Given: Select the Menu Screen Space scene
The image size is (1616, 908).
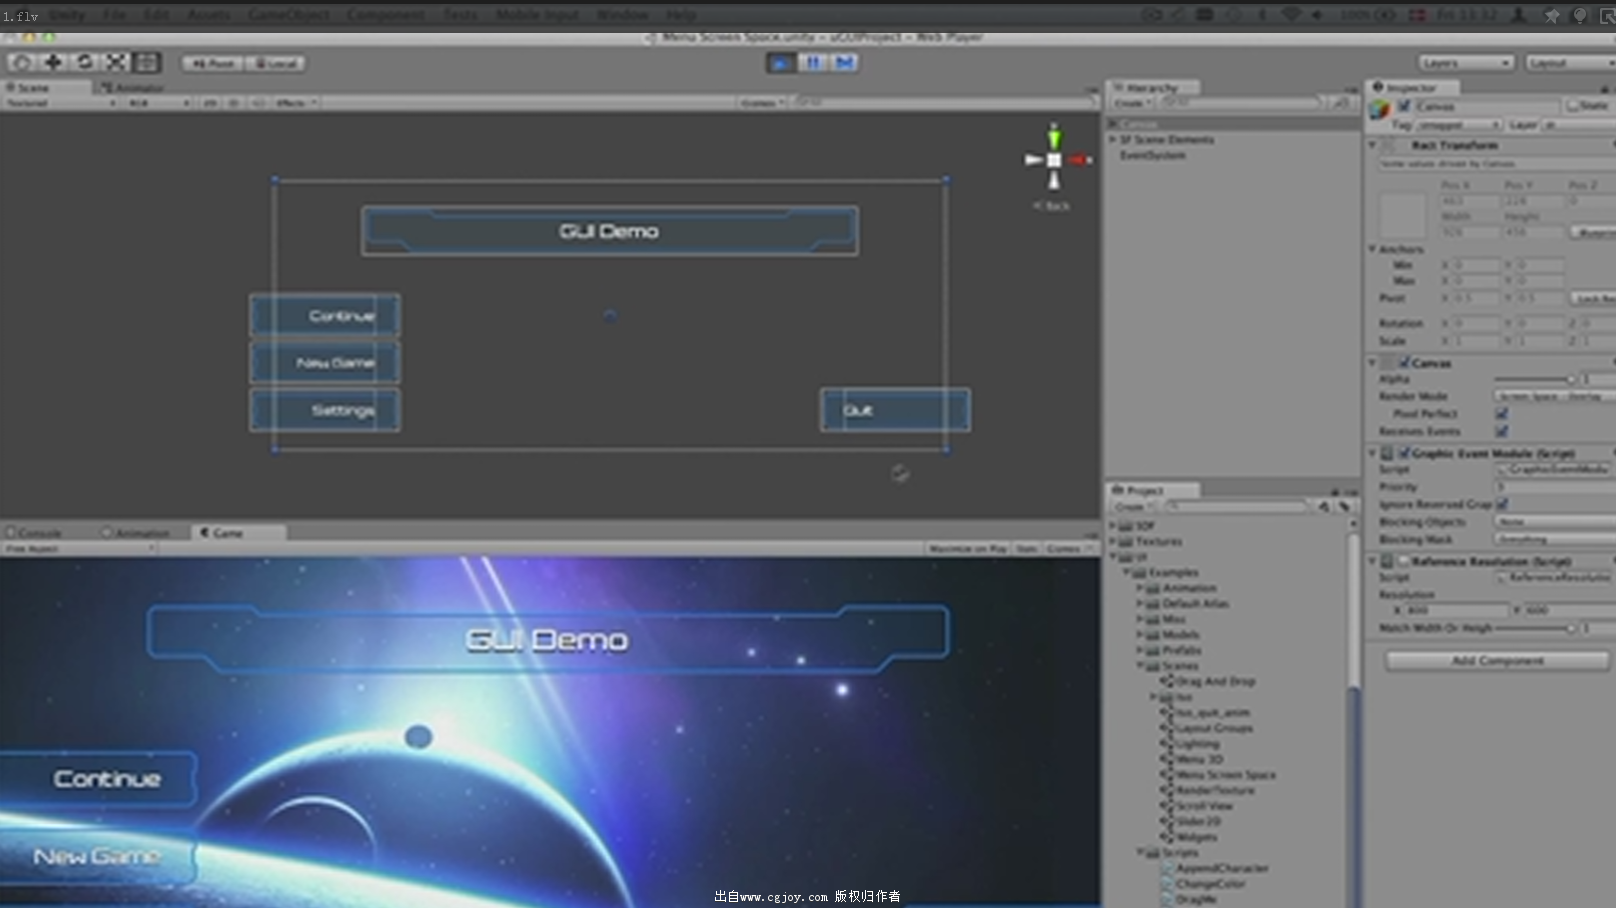Looking at the screenshot, I should point(1217,775).
